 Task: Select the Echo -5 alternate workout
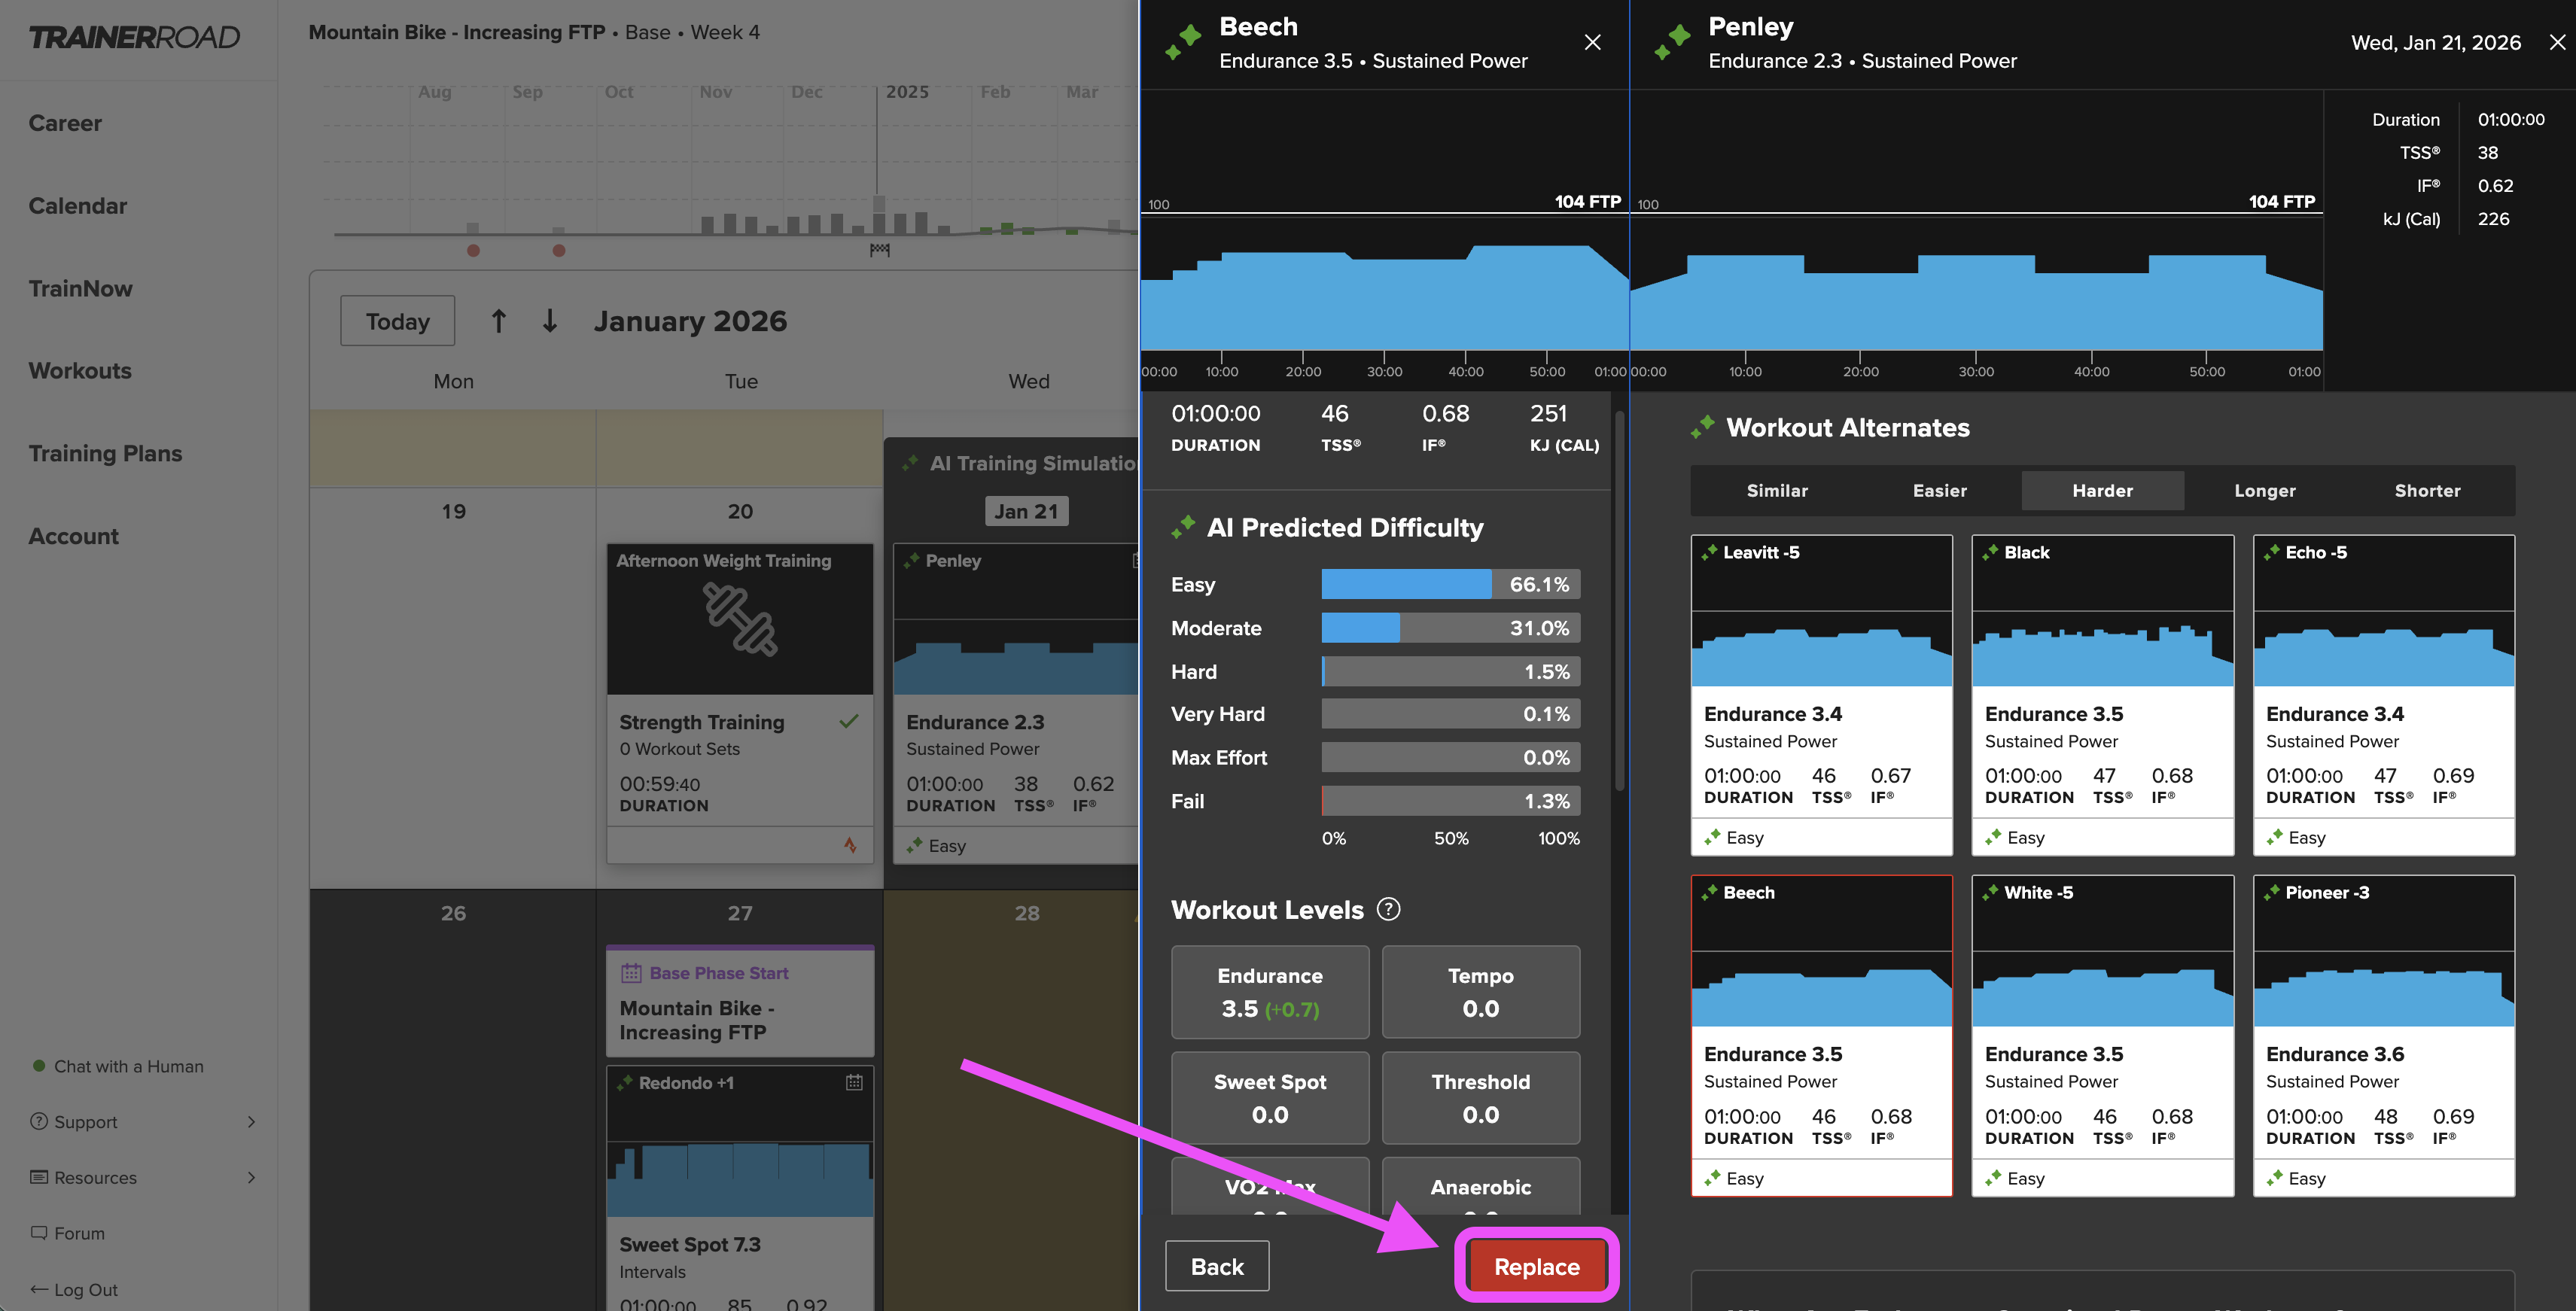(x=2383, y=695)
